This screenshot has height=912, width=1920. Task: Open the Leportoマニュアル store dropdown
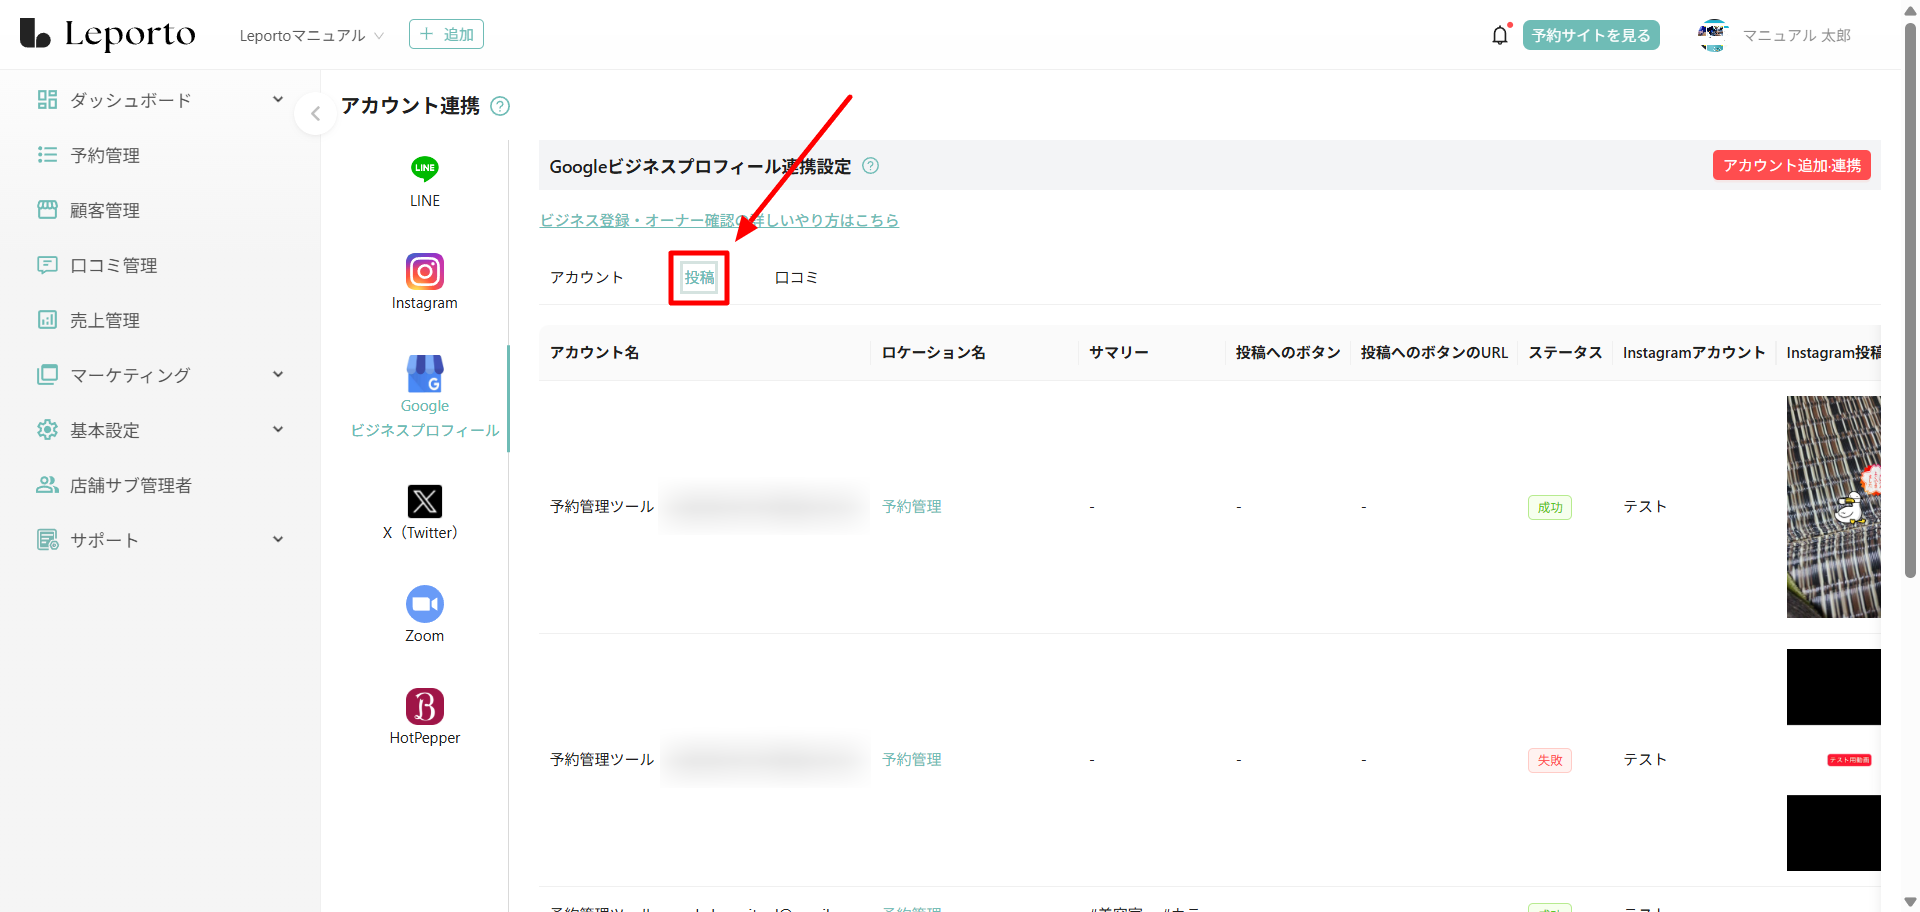311,36
